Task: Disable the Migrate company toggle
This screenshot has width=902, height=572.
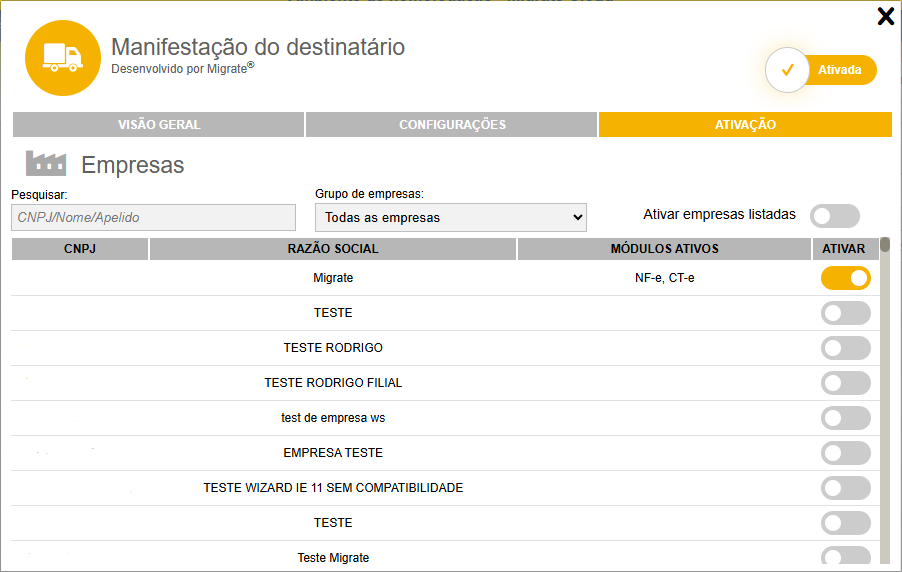Action: (x=845, y=278)
